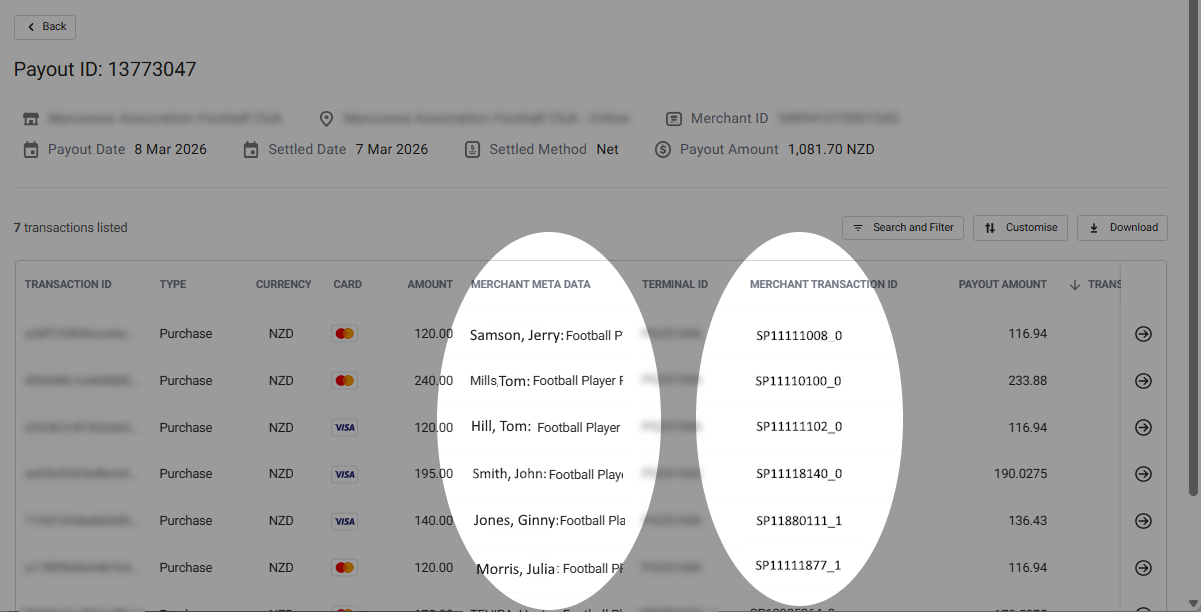Sort by Currency column header
This screenshot has height=612, width=1201.
pos(284,284)
